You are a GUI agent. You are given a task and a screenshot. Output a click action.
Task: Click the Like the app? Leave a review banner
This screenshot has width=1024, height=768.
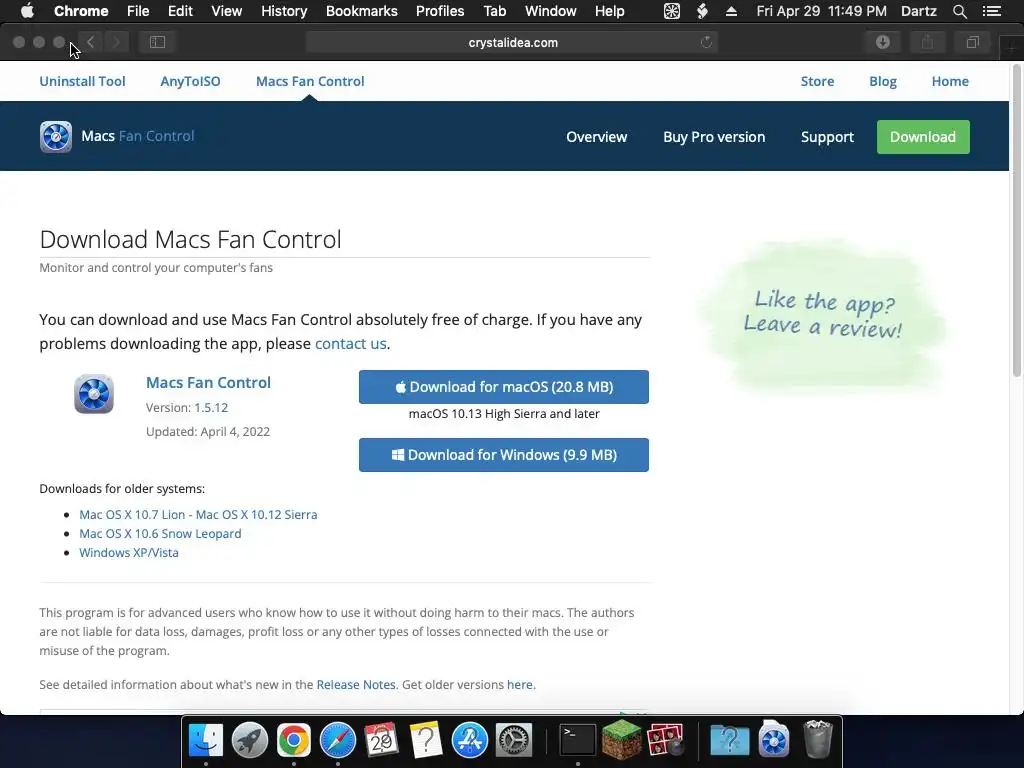coord(822,315)
